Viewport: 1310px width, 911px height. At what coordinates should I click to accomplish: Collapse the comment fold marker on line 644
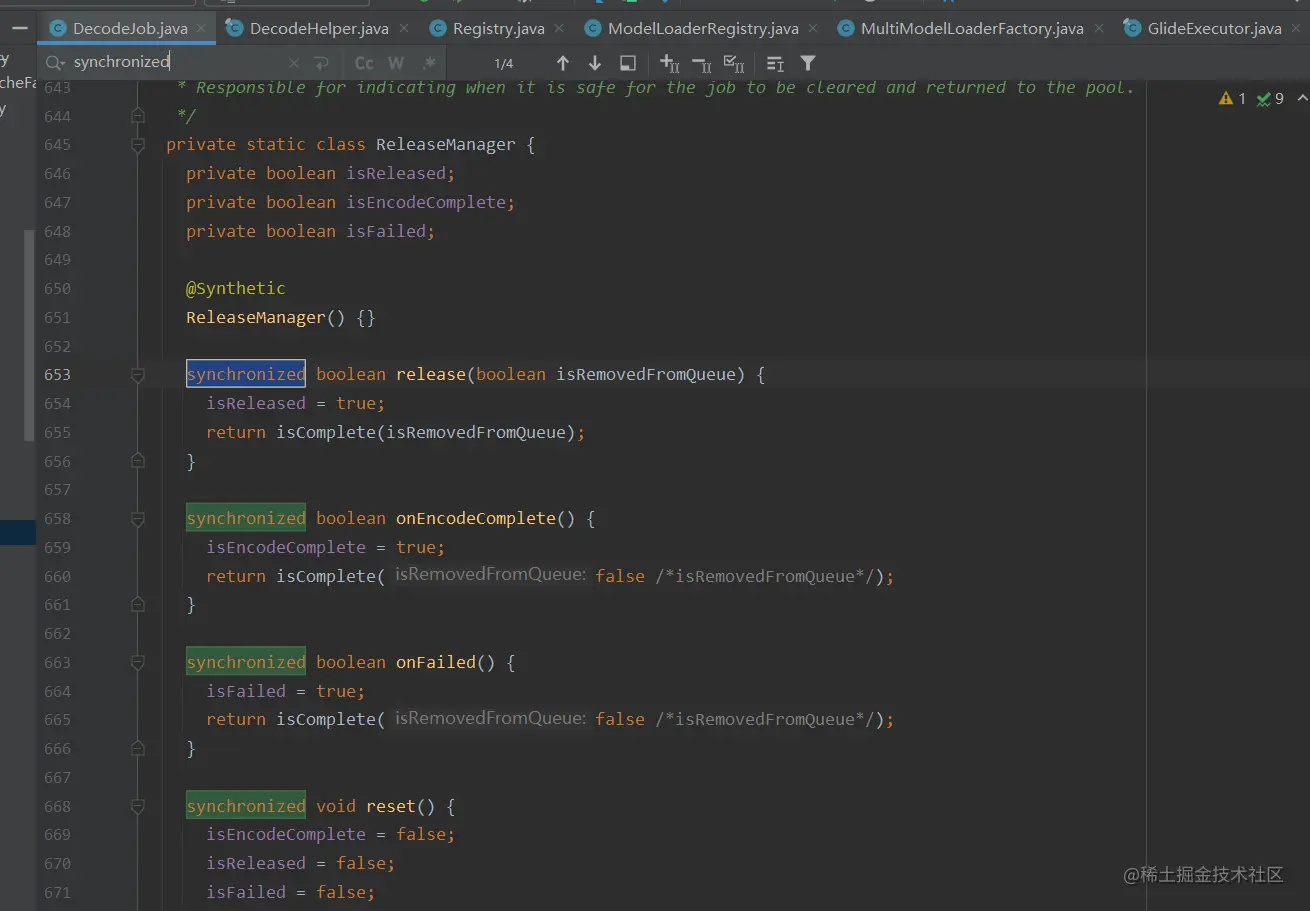(x=138, y=116)
